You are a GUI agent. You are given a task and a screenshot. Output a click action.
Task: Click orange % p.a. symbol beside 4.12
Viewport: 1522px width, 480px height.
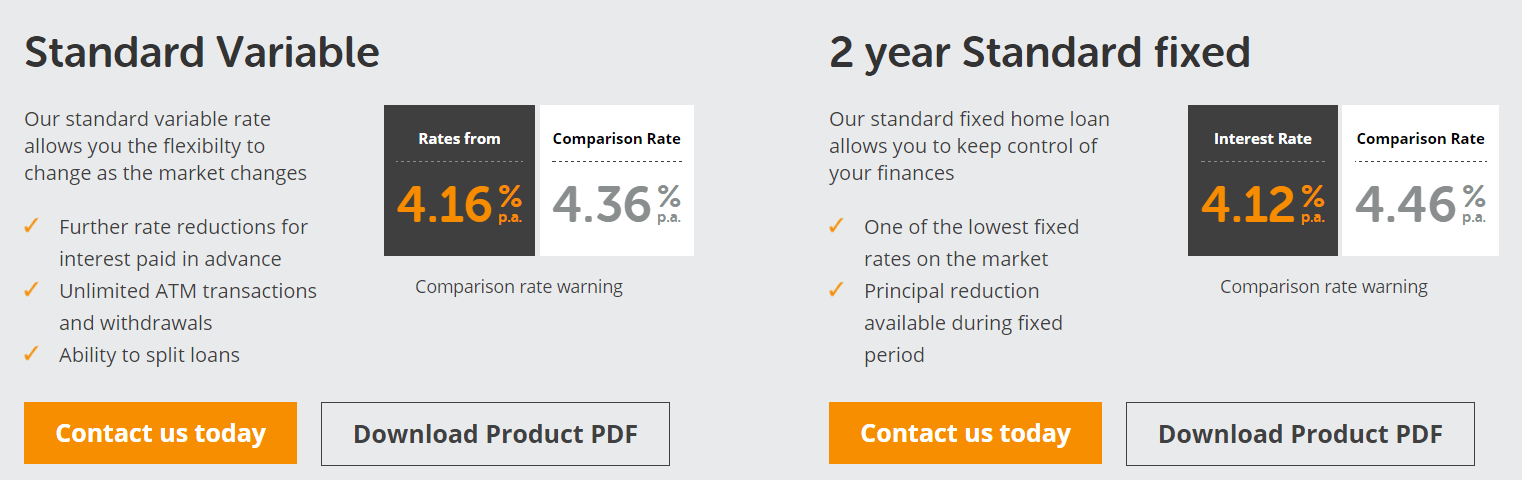point(1313,204)
